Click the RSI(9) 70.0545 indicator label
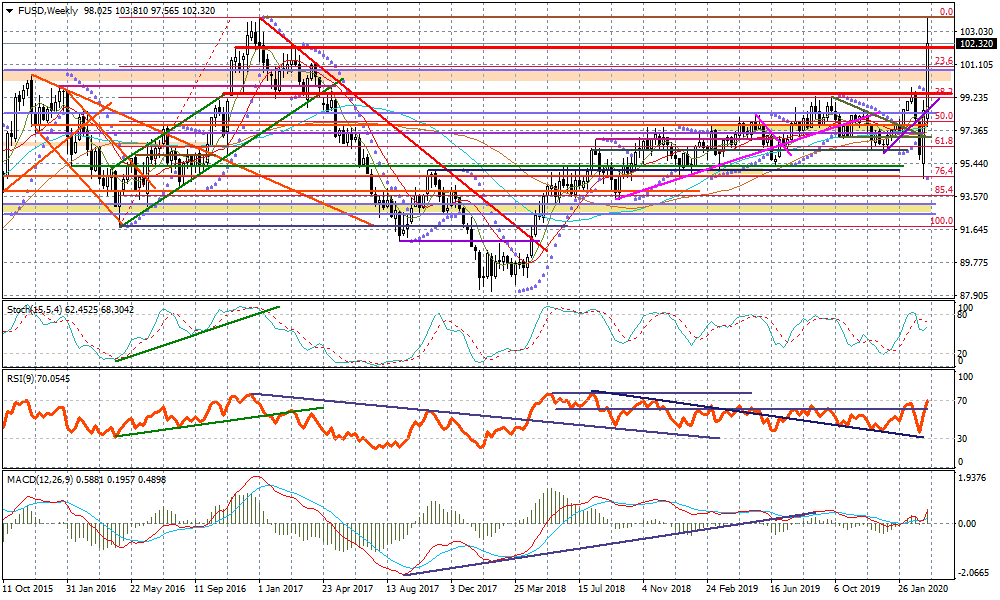Viewport: 1000px width, 600px height. tap(39, 379)
